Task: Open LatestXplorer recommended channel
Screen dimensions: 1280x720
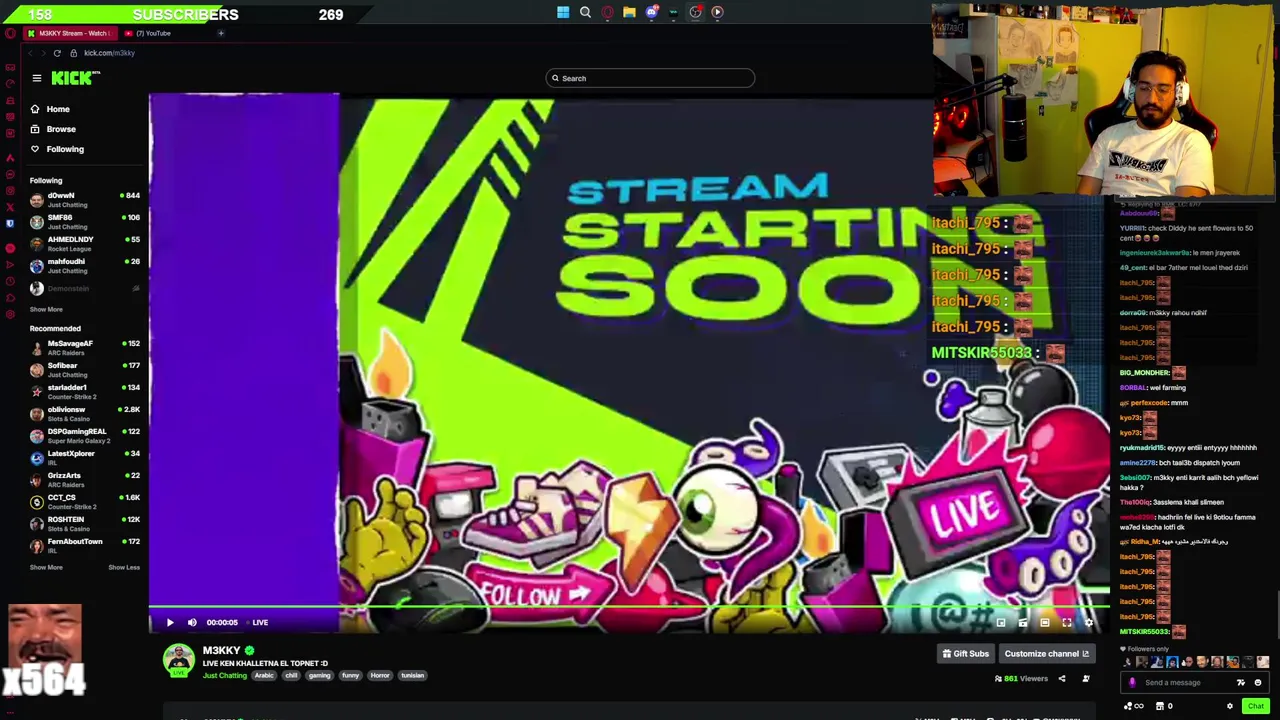Action: point(85,458)
